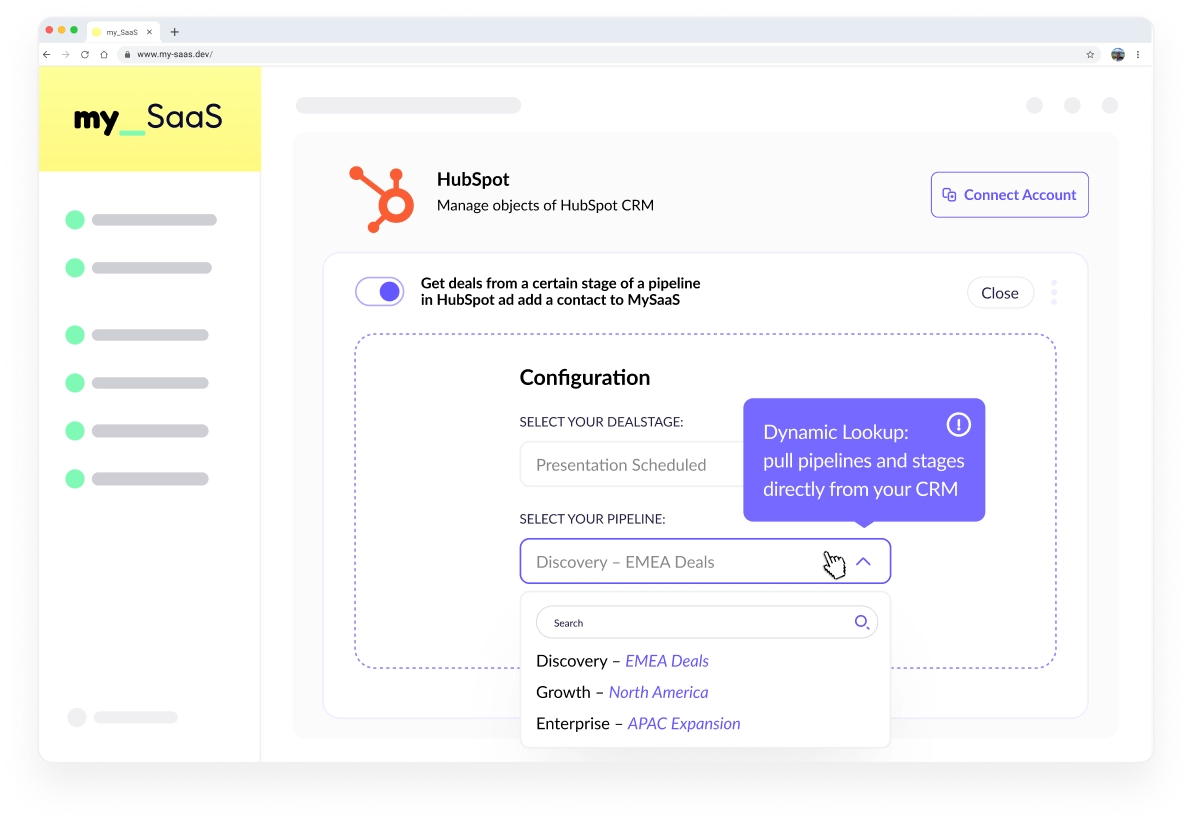Toggle off the HubSpot deals workflow switch
The width and height of the screenshot is (1193, 822).
[x=380, y=292]
